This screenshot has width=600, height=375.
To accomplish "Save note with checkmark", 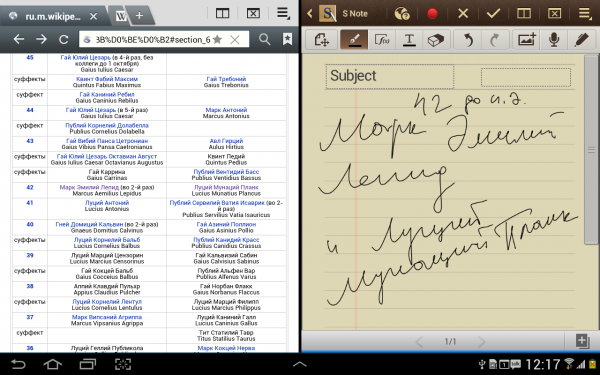I will click(493, 14).
